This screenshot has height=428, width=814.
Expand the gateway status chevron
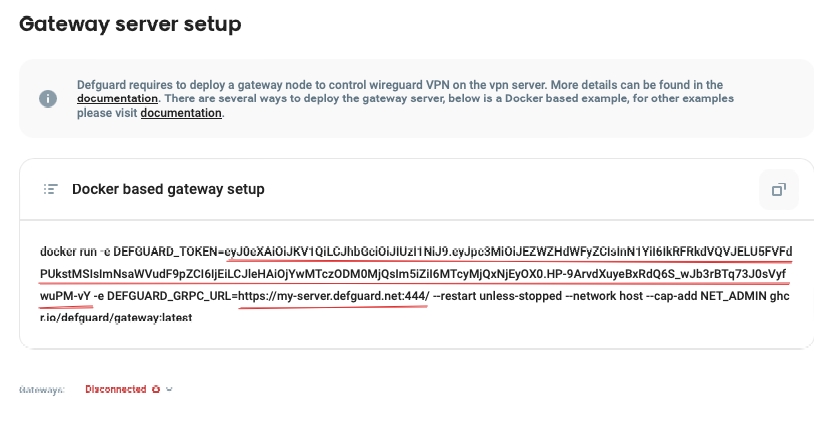pyautogui.click(x=170, y=389)
